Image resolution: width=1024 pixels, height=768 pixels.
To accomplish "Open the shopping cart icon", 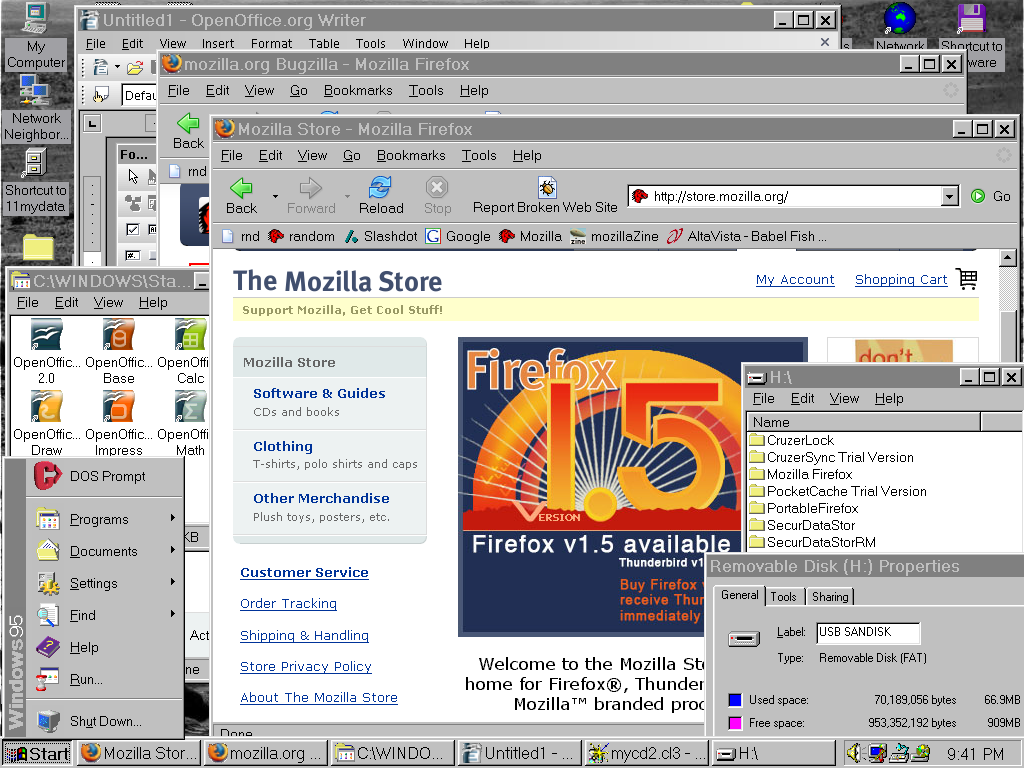I will tap(966, 279).
